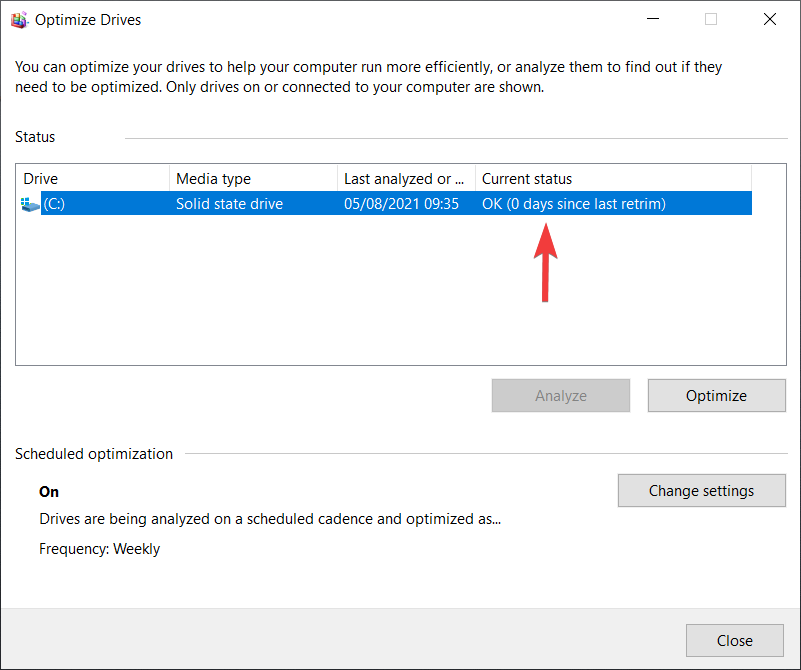Close the window using the X icon
Viewport: 801px width, 670px height.
[769, 19]
